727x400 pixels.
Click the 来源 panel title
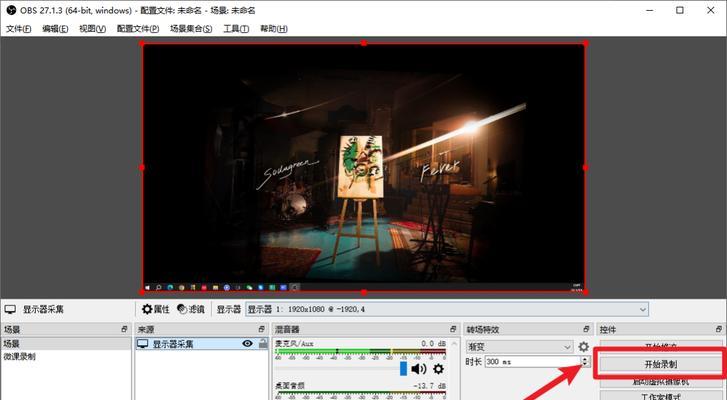click(x=146, y=330)
